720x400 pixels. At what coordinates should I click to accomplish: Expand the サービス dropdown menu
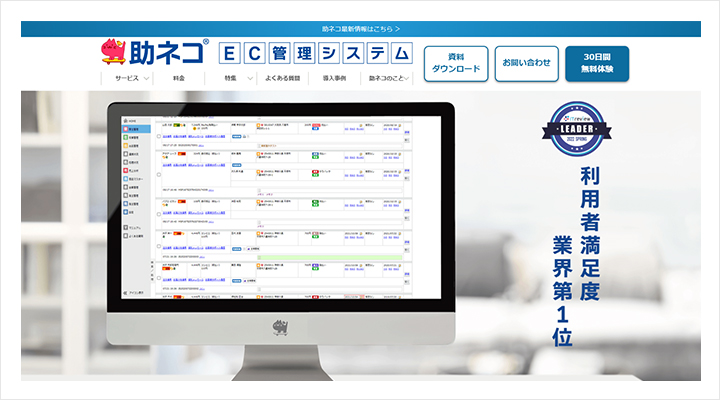[x=131, y=78]
